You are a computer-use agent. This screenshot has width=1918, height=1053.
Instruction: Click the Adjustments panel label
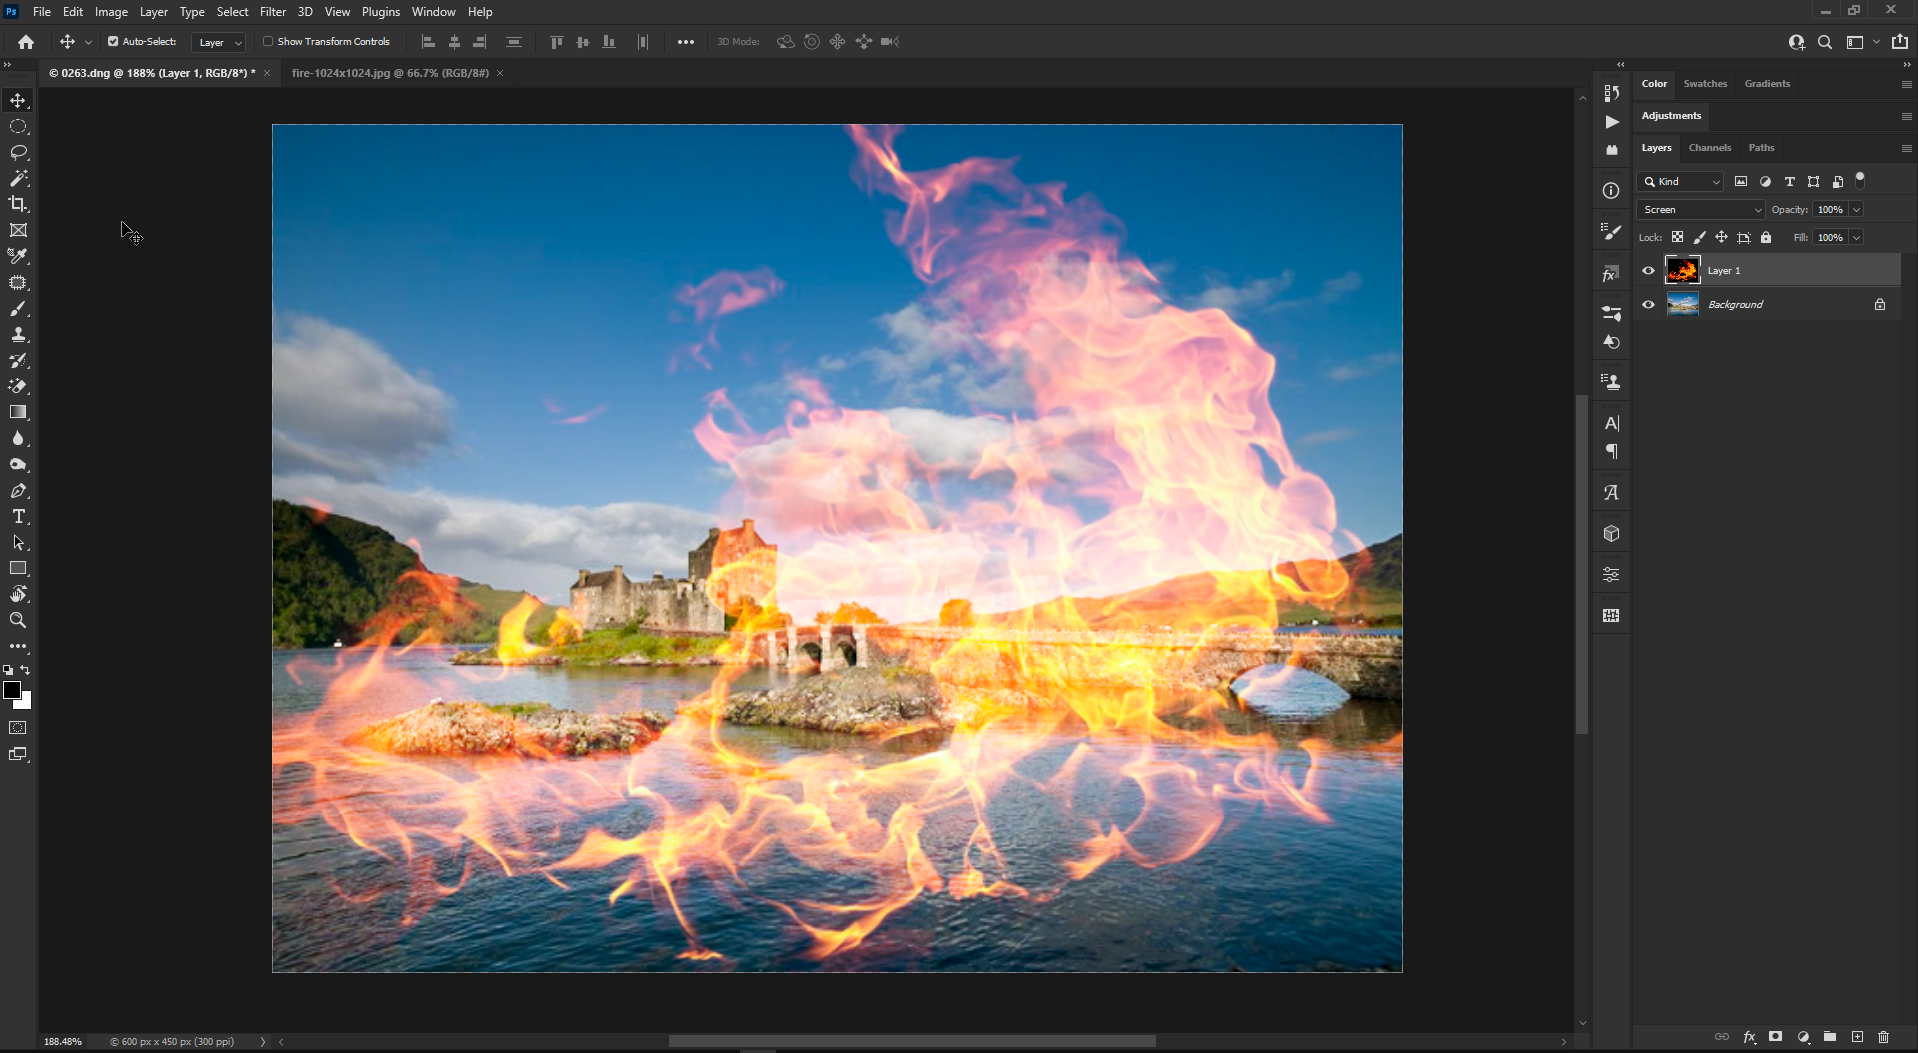click(x=1670, y=115)
